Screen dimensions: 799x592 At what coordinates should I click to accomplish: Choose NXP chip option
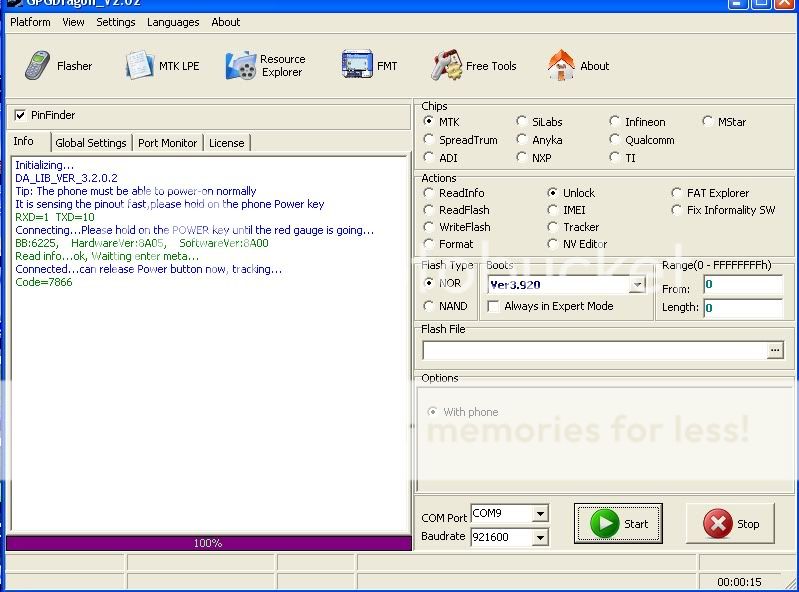521,157
